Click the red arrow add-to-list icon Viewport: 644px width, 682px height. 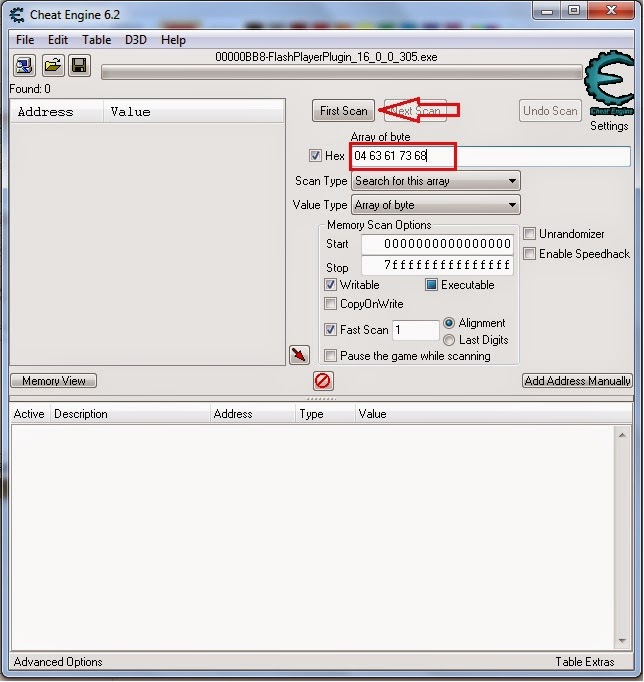tap(299, 355)
